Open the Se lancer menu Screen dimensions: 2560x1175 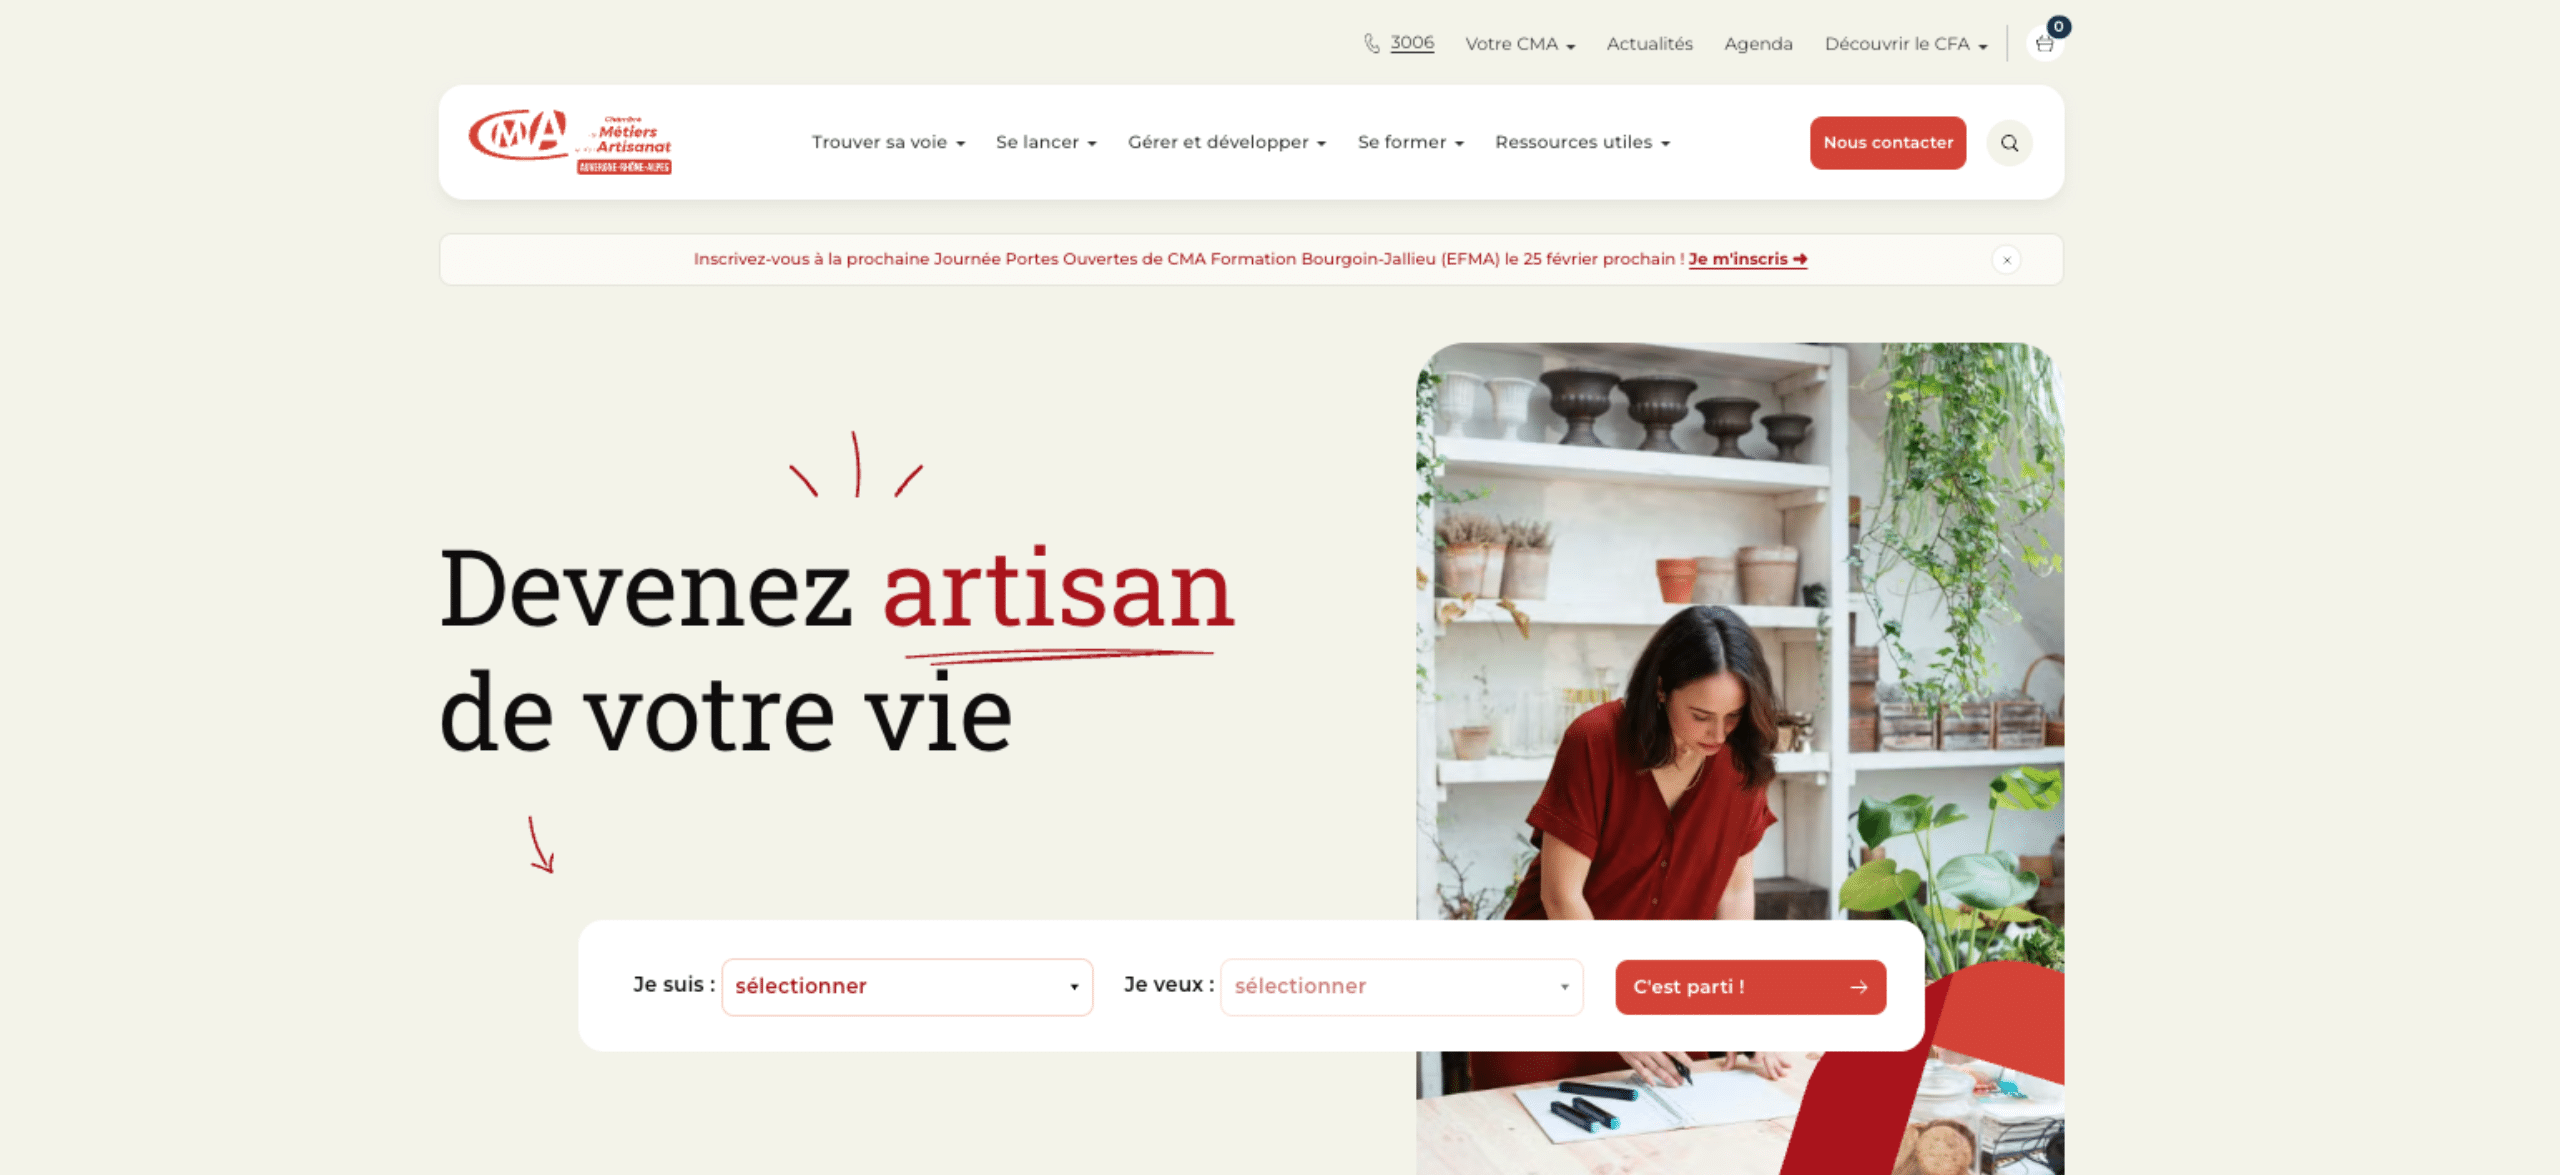click(1046, 143)
